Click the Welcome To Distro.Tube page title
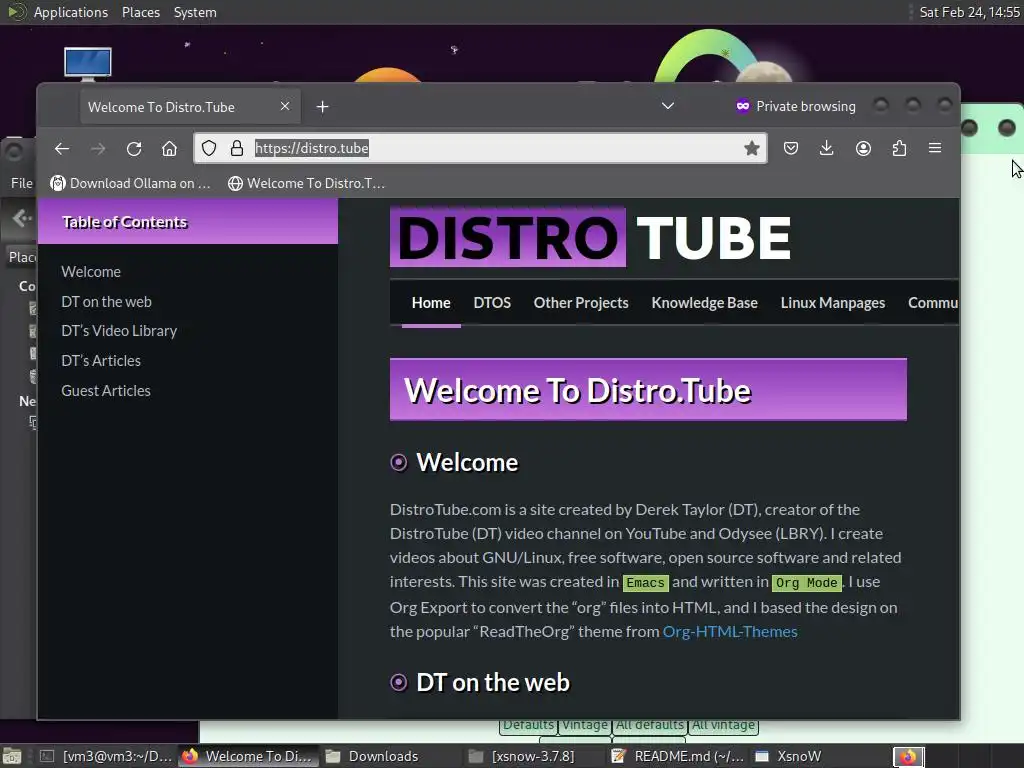Image resolution: width=1024 pixels, height=768 pixels. 577,391
